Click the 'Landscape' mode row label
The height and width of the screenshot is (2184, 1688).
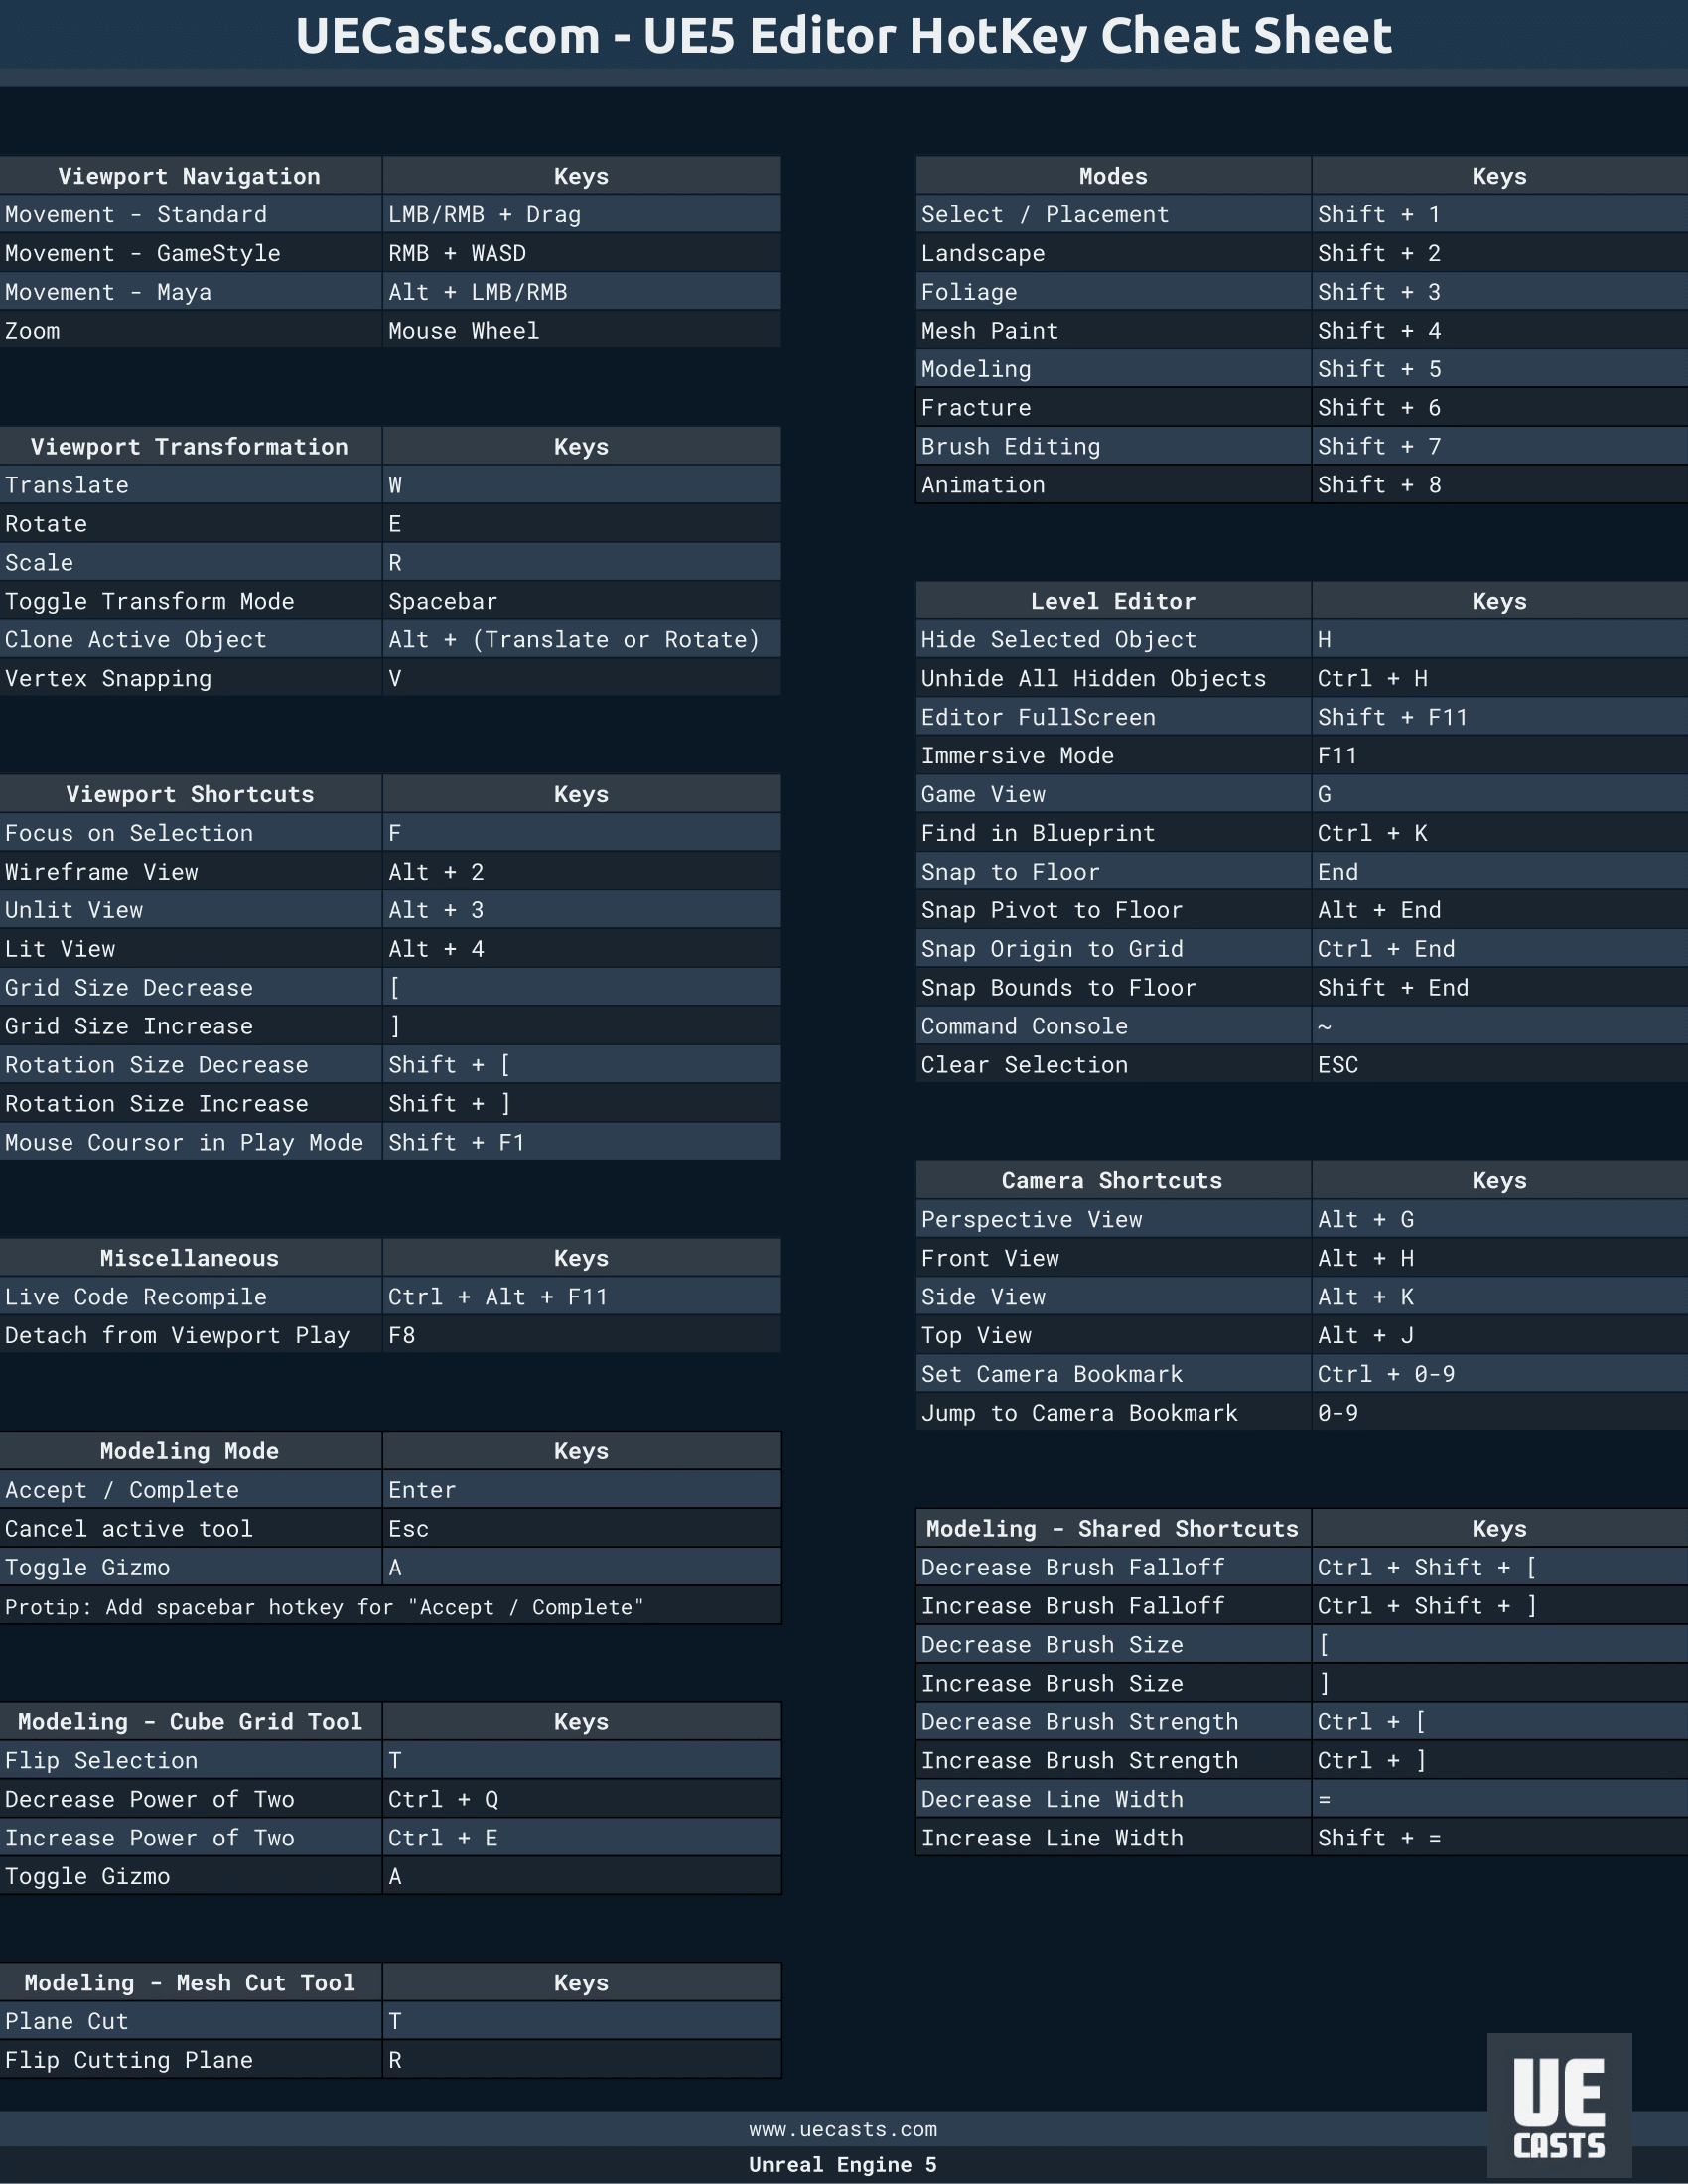tap(1113, 254)
